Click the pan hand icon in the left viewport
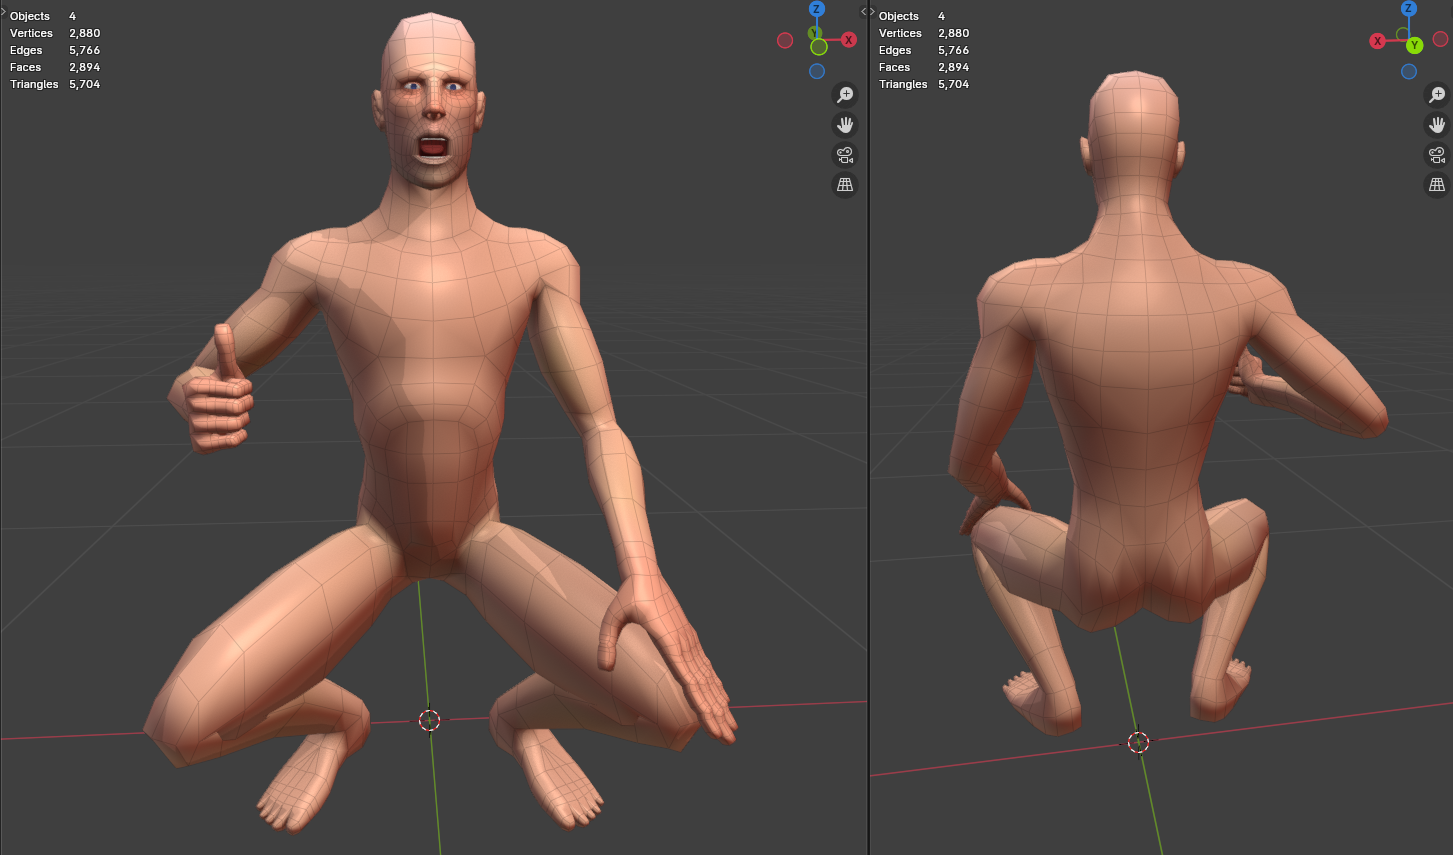 click(845, 125)
